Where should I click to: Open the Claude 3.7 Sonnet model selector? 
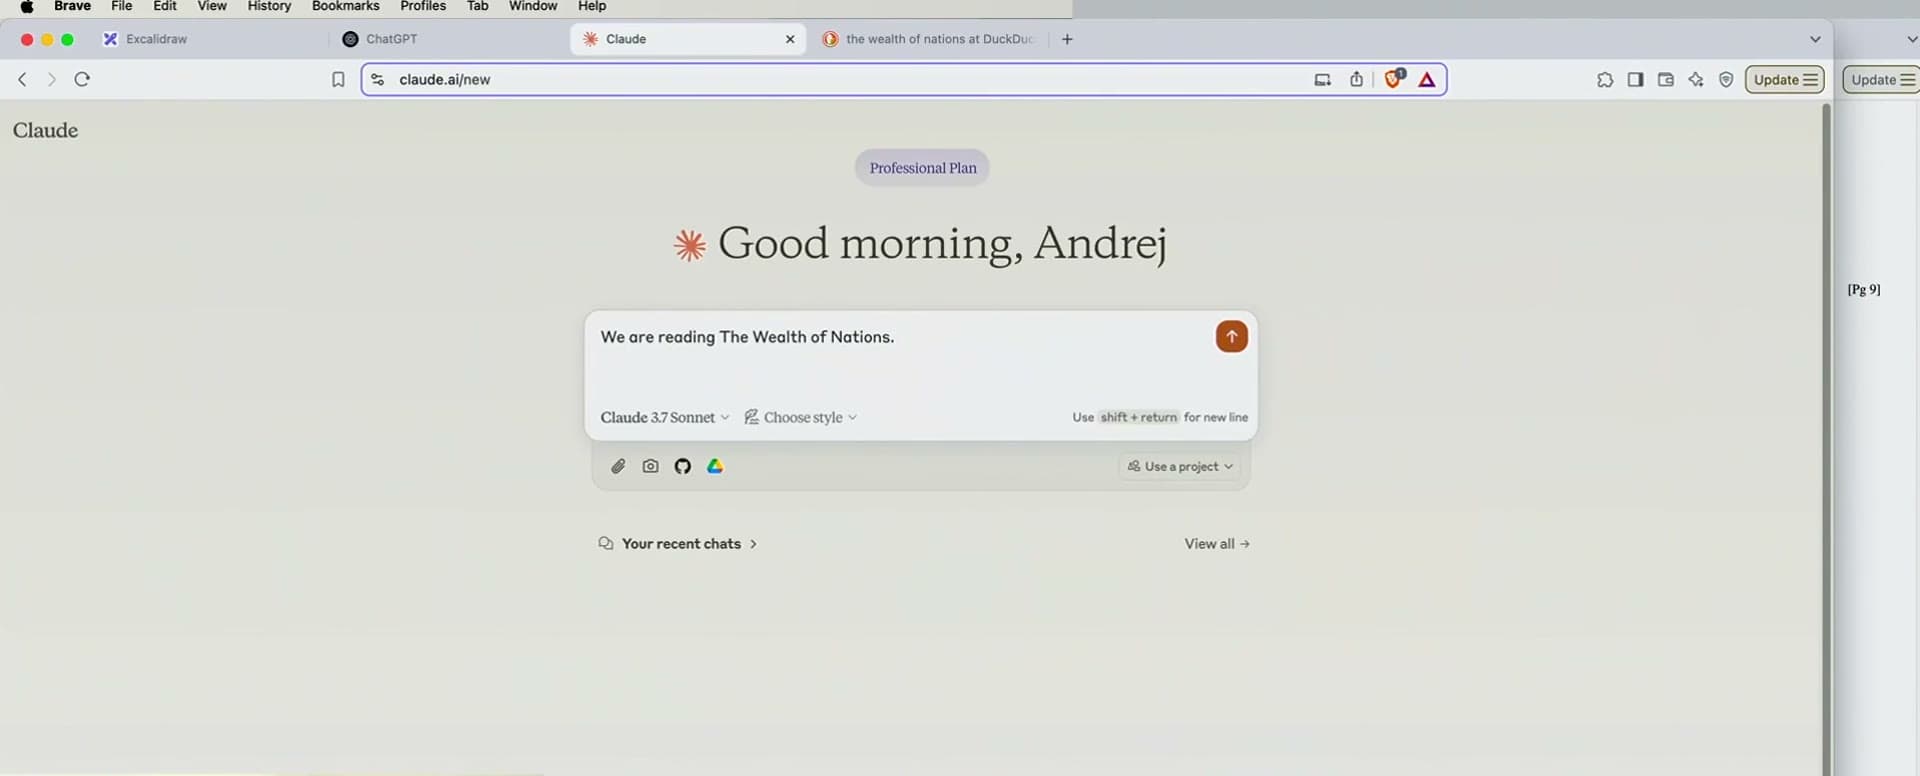[x=665, y=417]
